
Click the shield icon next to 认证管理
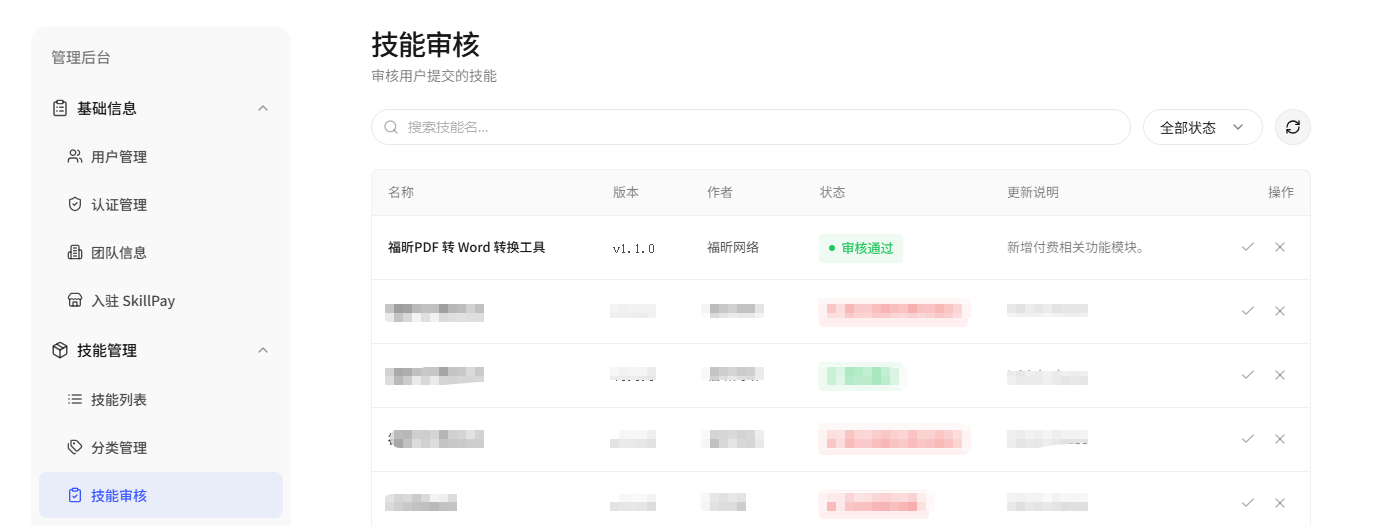75,204
